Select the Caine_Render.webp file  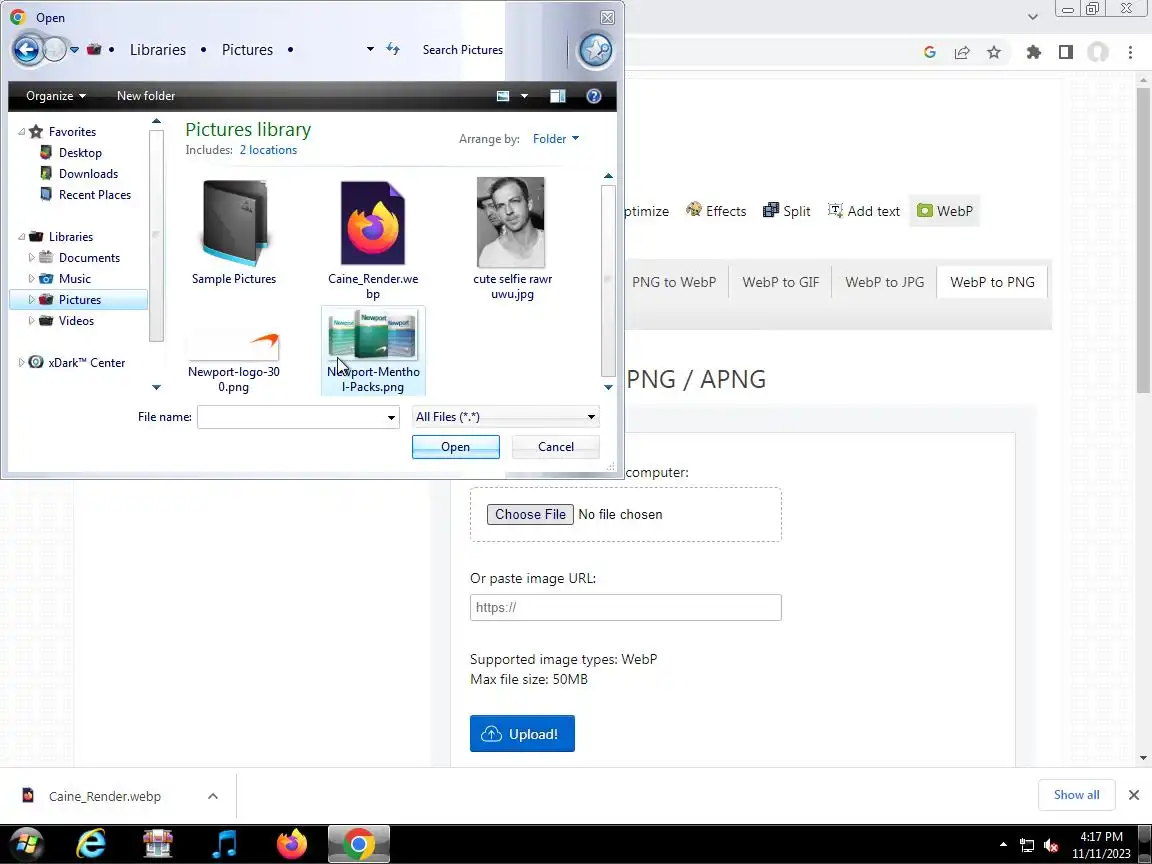coord(373,240)
